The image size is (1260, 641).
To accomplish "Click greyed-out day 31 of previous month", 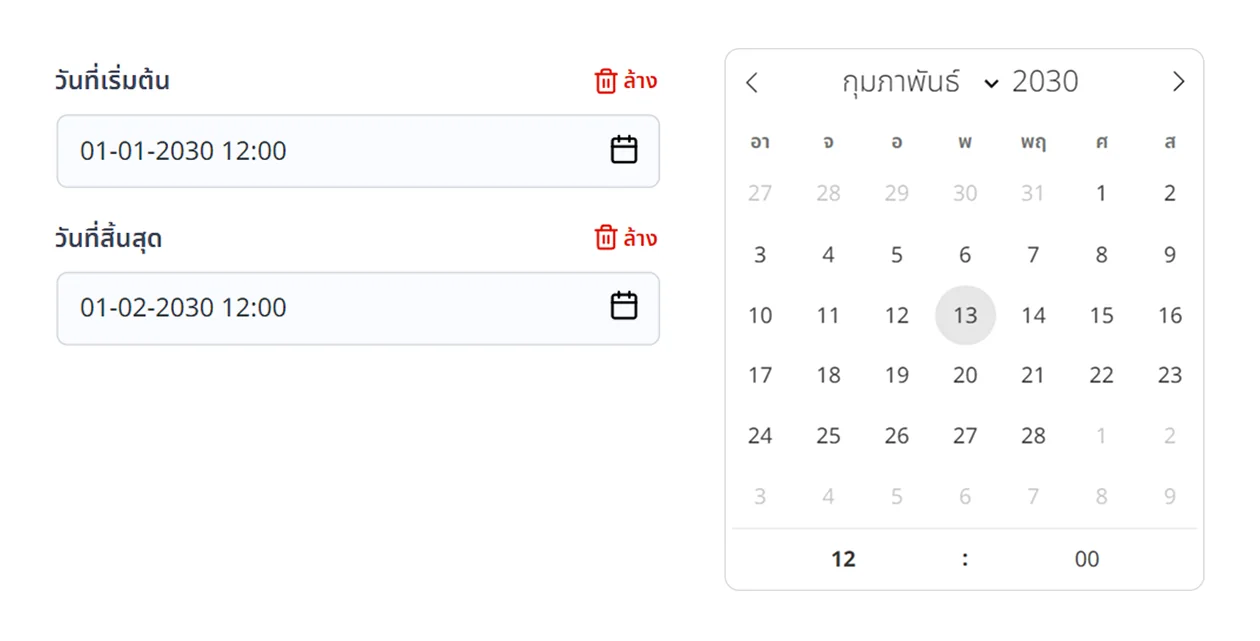I will 1033,194.
